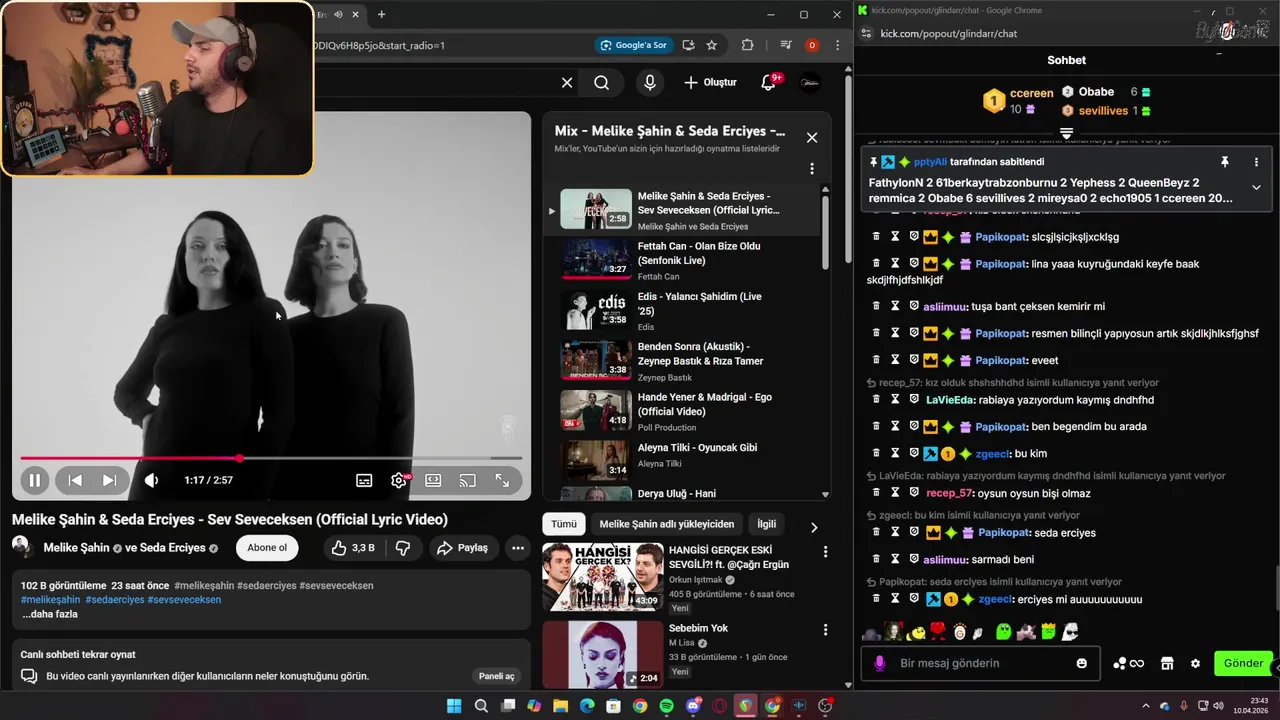The width and height of the screenshot is (1280, 720).
Task: Open Discord from the taskbar
Action: [694, 706]
